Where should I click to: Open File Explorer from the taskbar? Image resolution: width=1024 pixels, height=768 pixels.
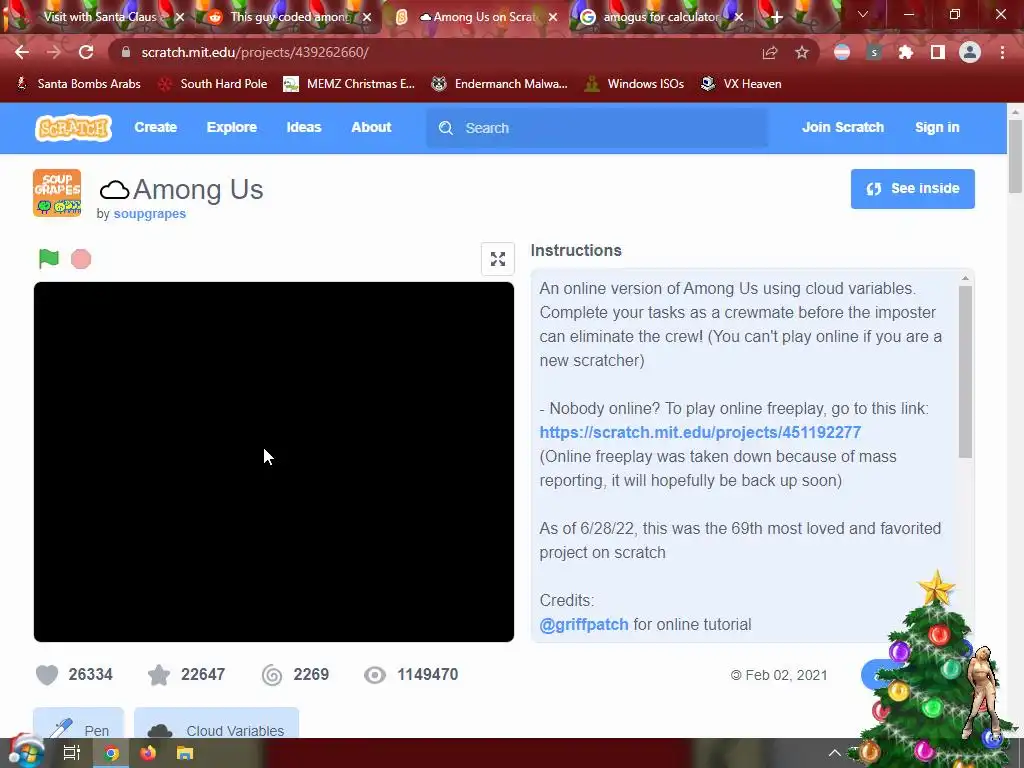(x=185, y=753)
